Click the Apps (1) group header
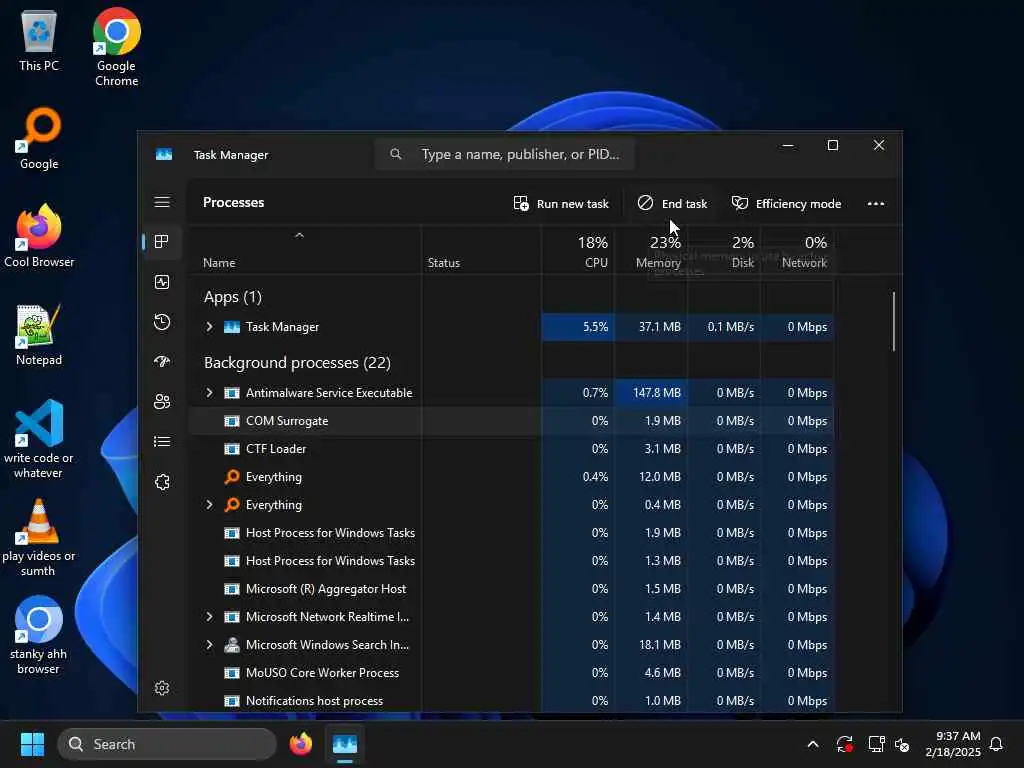 coord(232,296)
